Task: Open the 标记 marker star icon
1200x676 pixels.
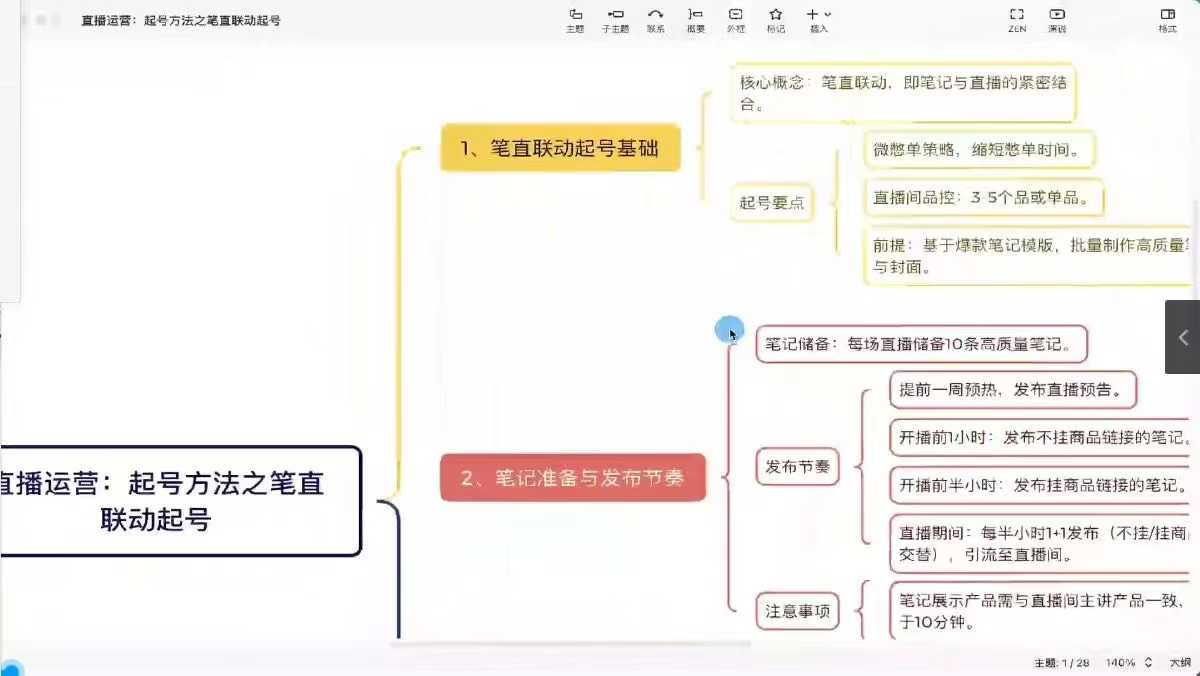Action: pos(775,19)
